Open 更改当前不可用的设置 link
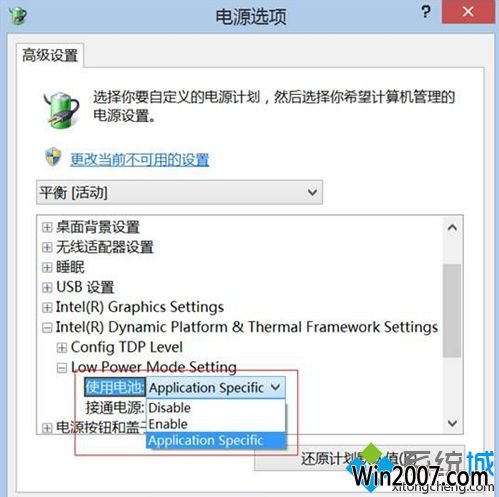This screenshot has width=499, height=497. click(140, 160)
